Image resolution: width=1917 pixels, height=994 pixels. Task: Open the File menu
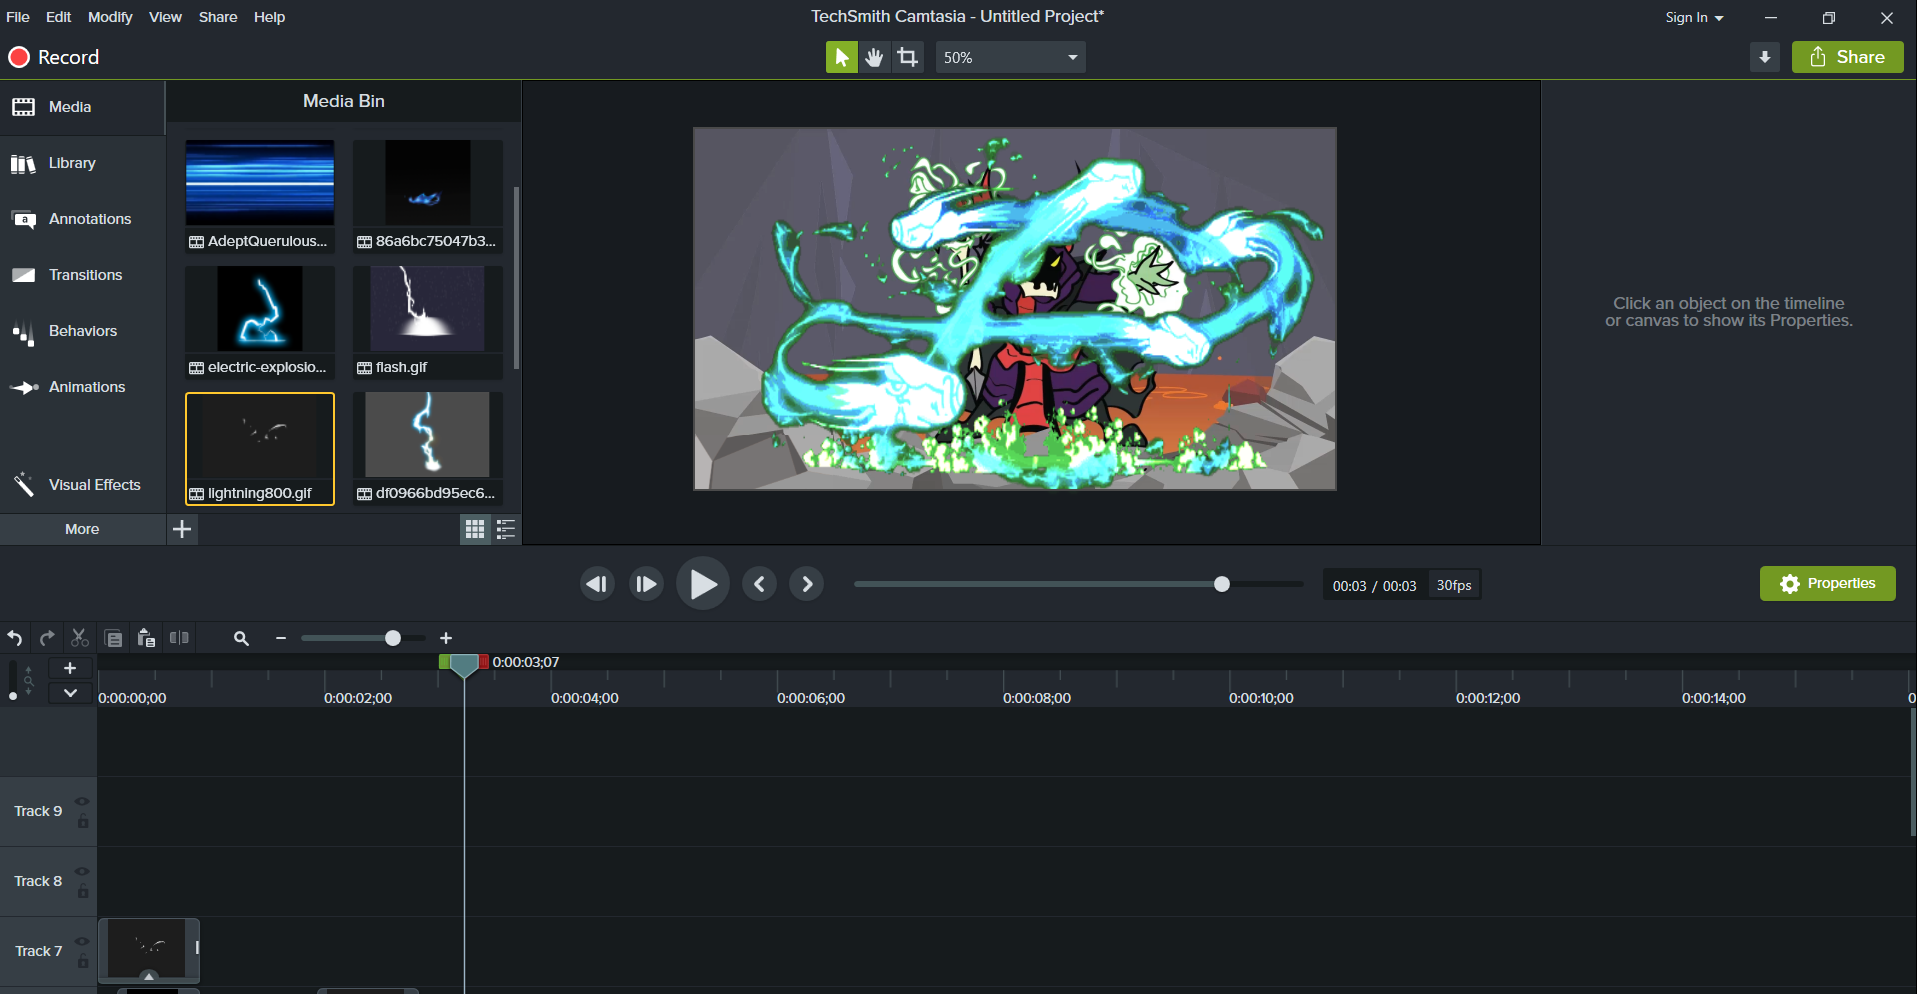coord(18,17)
